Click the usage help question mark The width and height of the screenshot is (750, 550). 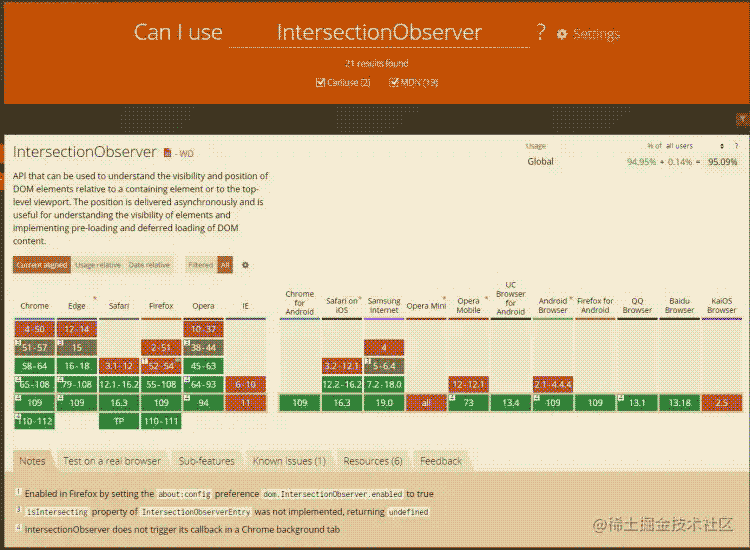pyautogui.click(x=736, y=146)
